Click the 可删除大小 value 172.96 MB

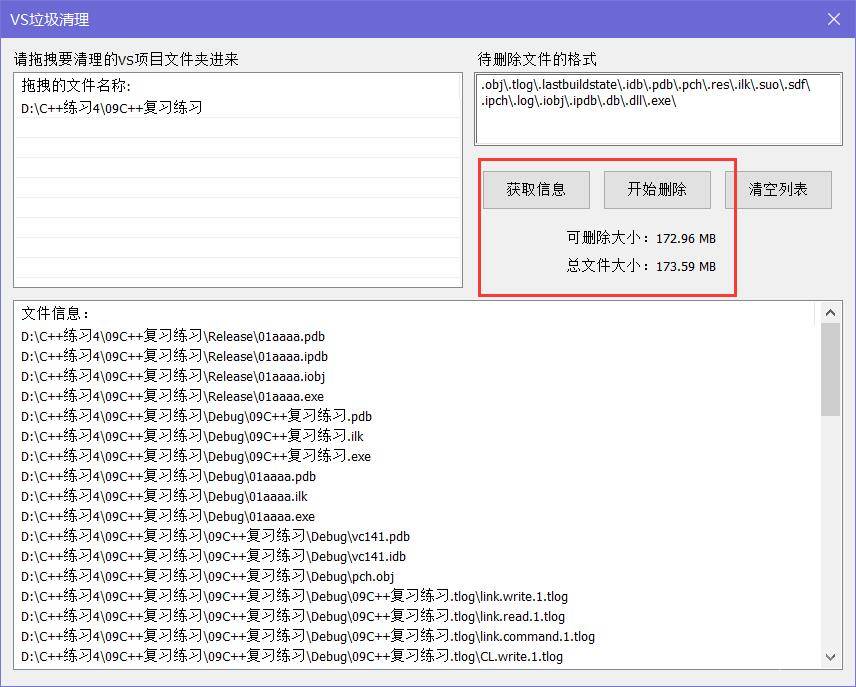coord(686,239)
